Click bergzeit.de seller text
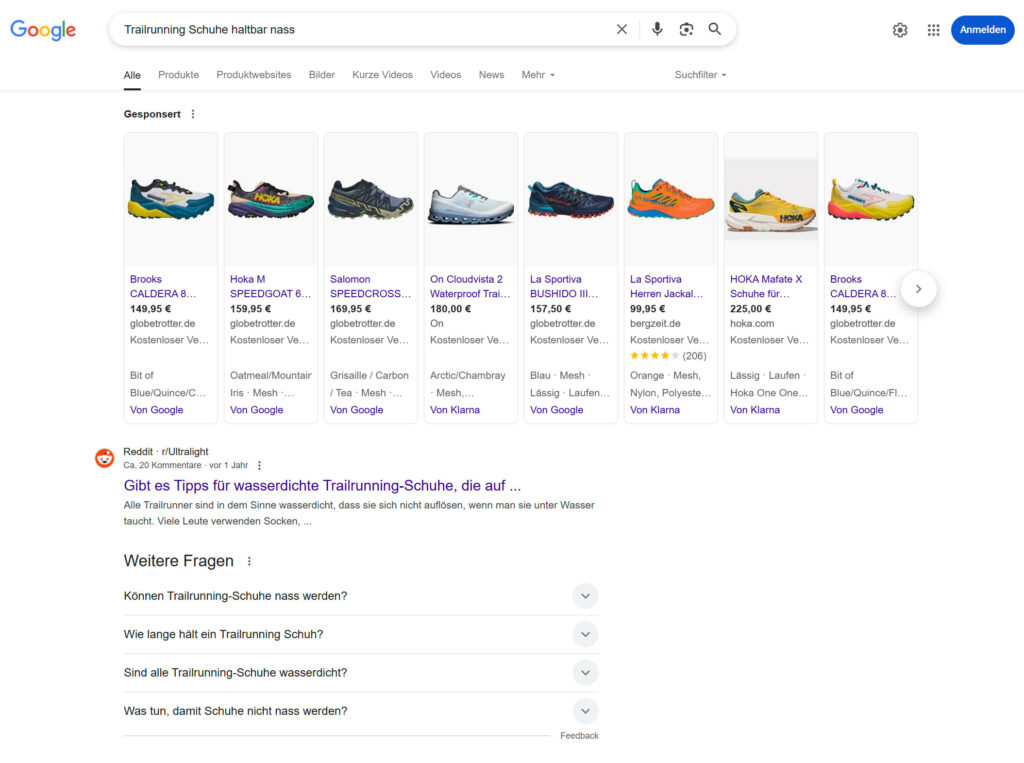Screen dimensions: 1024x763 coord(655,323)
